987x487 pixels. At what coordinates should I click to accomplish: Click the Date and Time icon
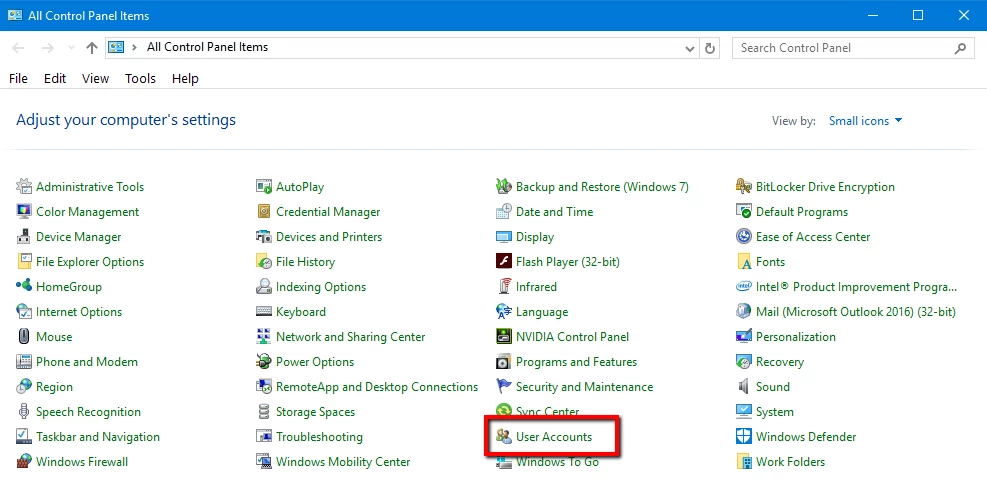[x=504, y=211]
